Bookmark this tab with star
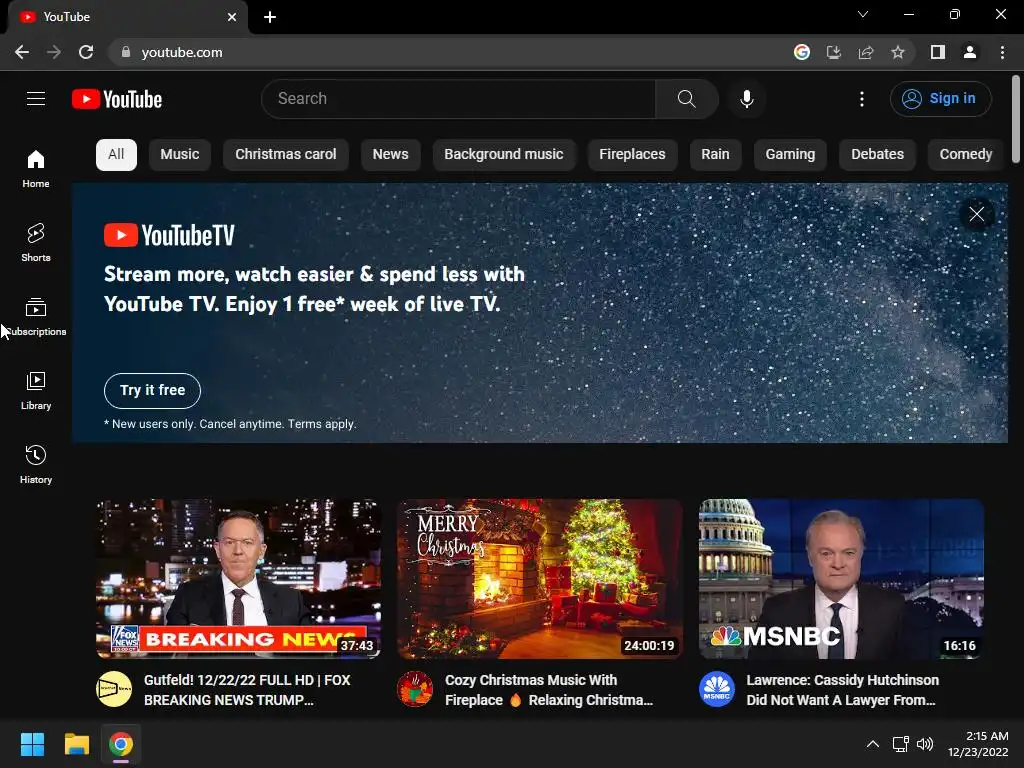1024x768 pixels. click(x=898, y=52)
